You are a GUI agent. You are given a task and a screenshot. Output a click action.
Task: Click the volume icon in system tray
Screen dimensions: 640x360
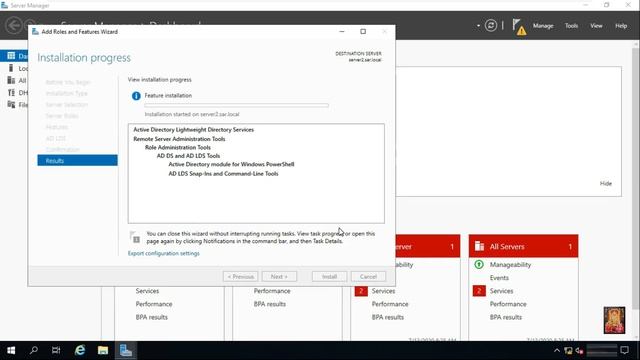[x=579, y=351]
